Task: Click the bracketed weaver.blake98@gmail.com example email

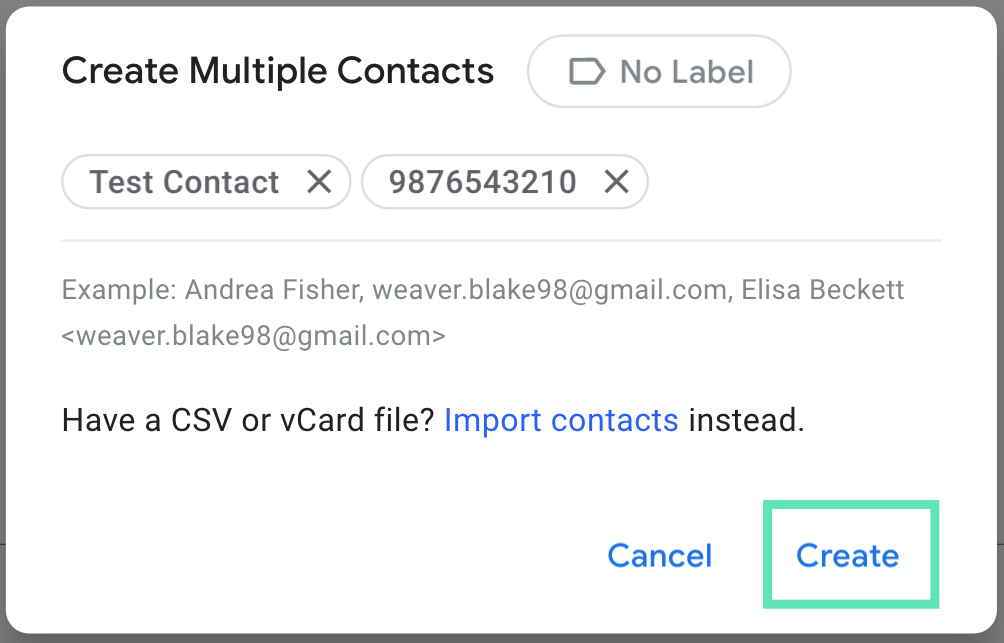Action: click(x=254, y=336)
